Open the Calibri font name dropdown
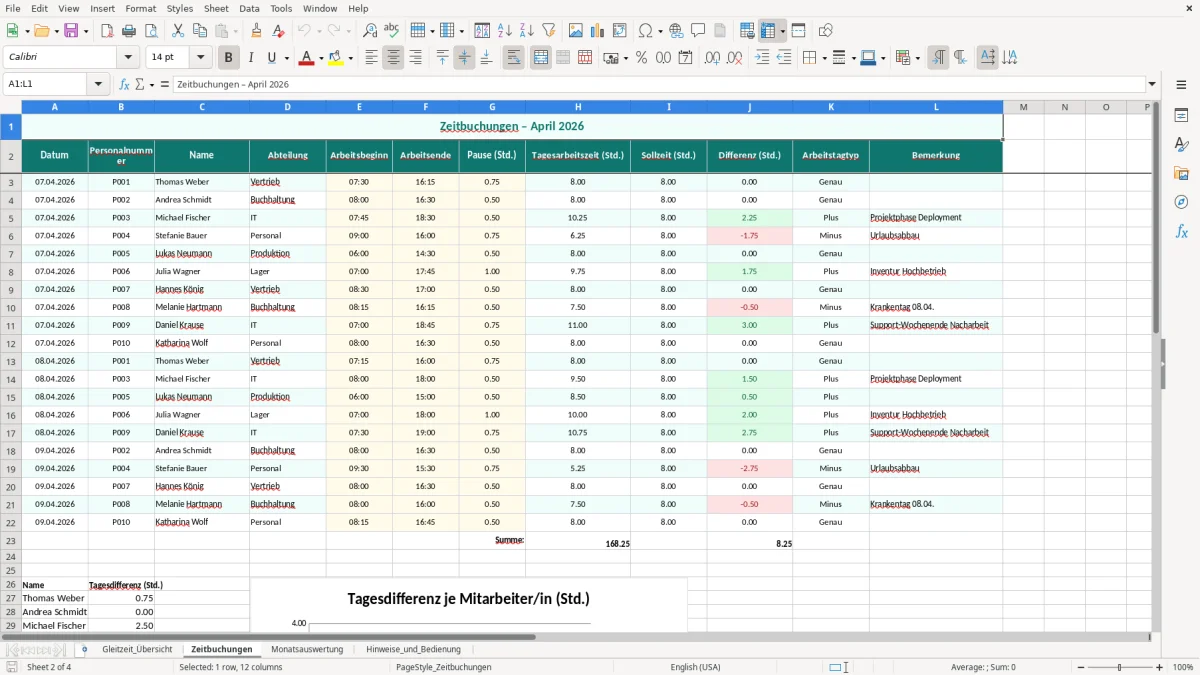 [126, 58]
